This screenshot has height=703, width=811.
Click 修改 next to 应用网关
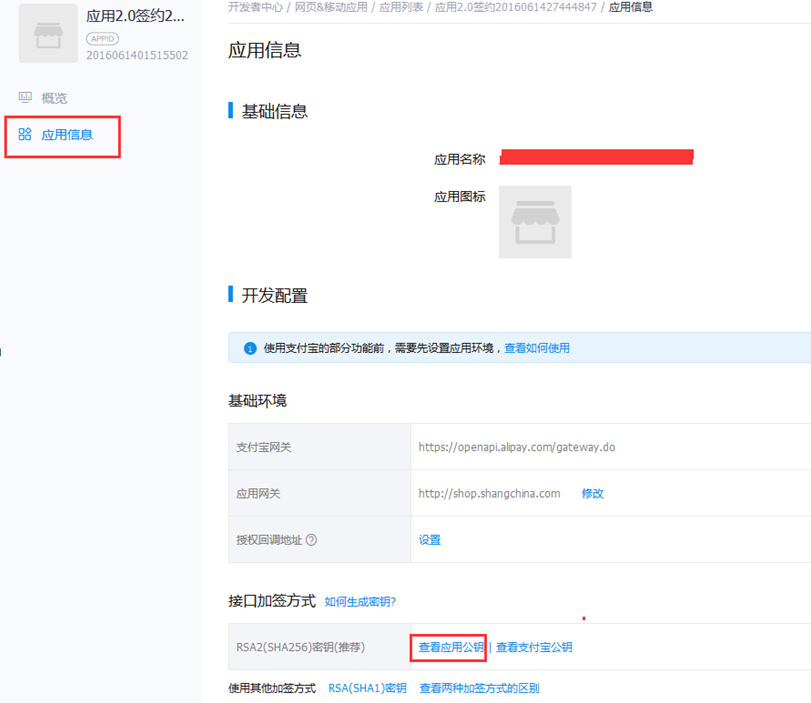coord(593,493)
